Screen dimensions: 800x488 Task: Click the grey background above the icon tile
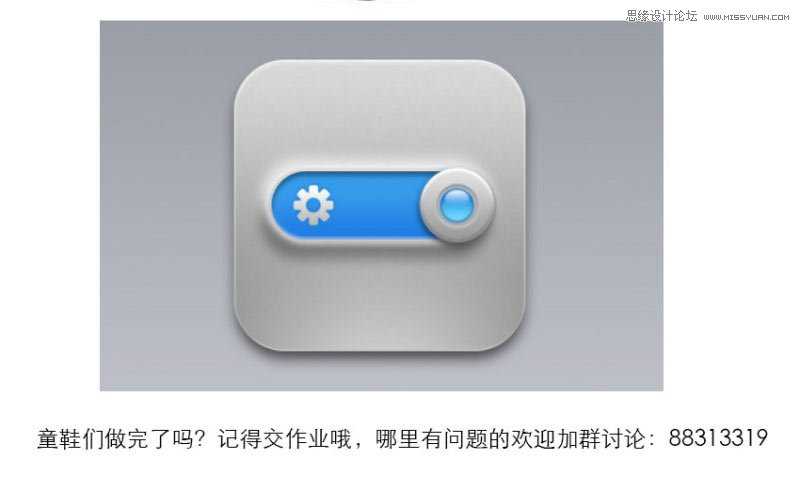[380, 40]
